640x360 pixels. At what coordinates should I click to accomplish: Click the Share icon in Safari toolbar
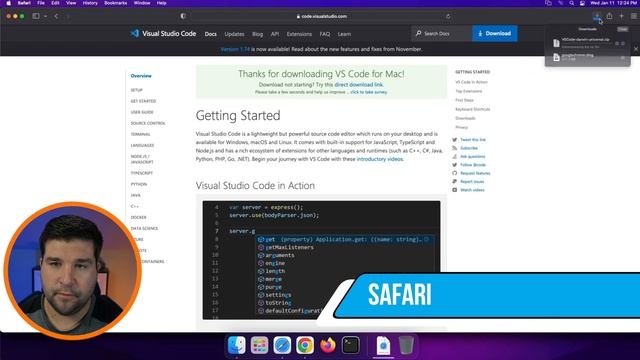point(609,16)
